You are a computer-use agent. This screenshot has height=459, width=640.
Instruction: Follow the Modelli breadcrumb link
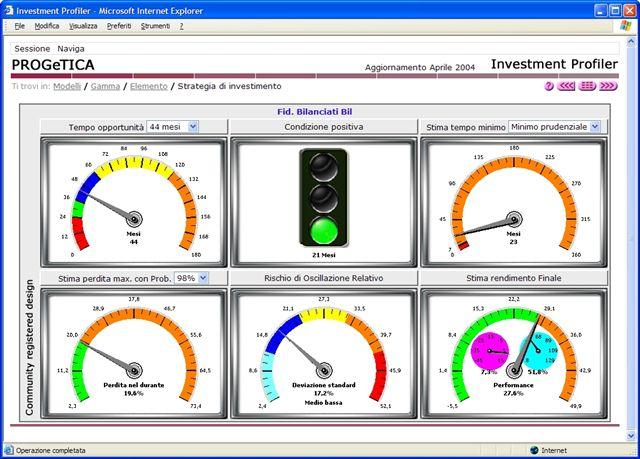pos(67,86)
